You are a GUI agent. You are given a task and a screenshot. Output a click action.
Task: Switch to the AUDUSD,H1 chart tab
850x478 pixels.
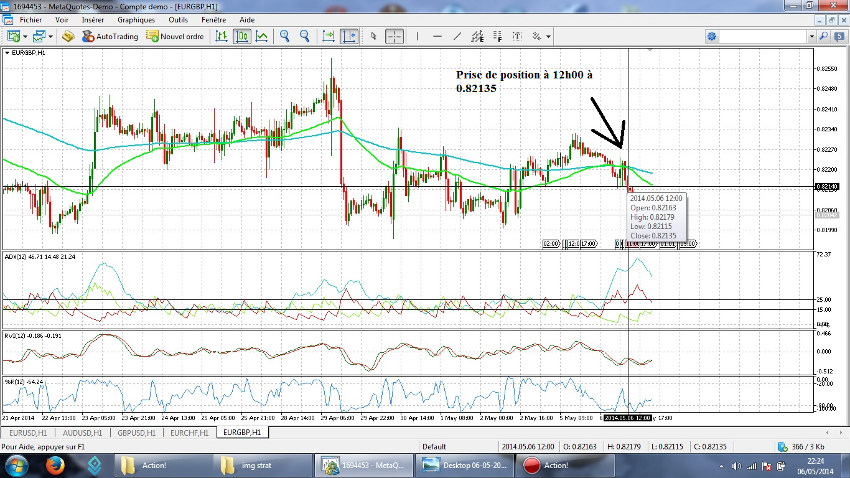(82, 432)
